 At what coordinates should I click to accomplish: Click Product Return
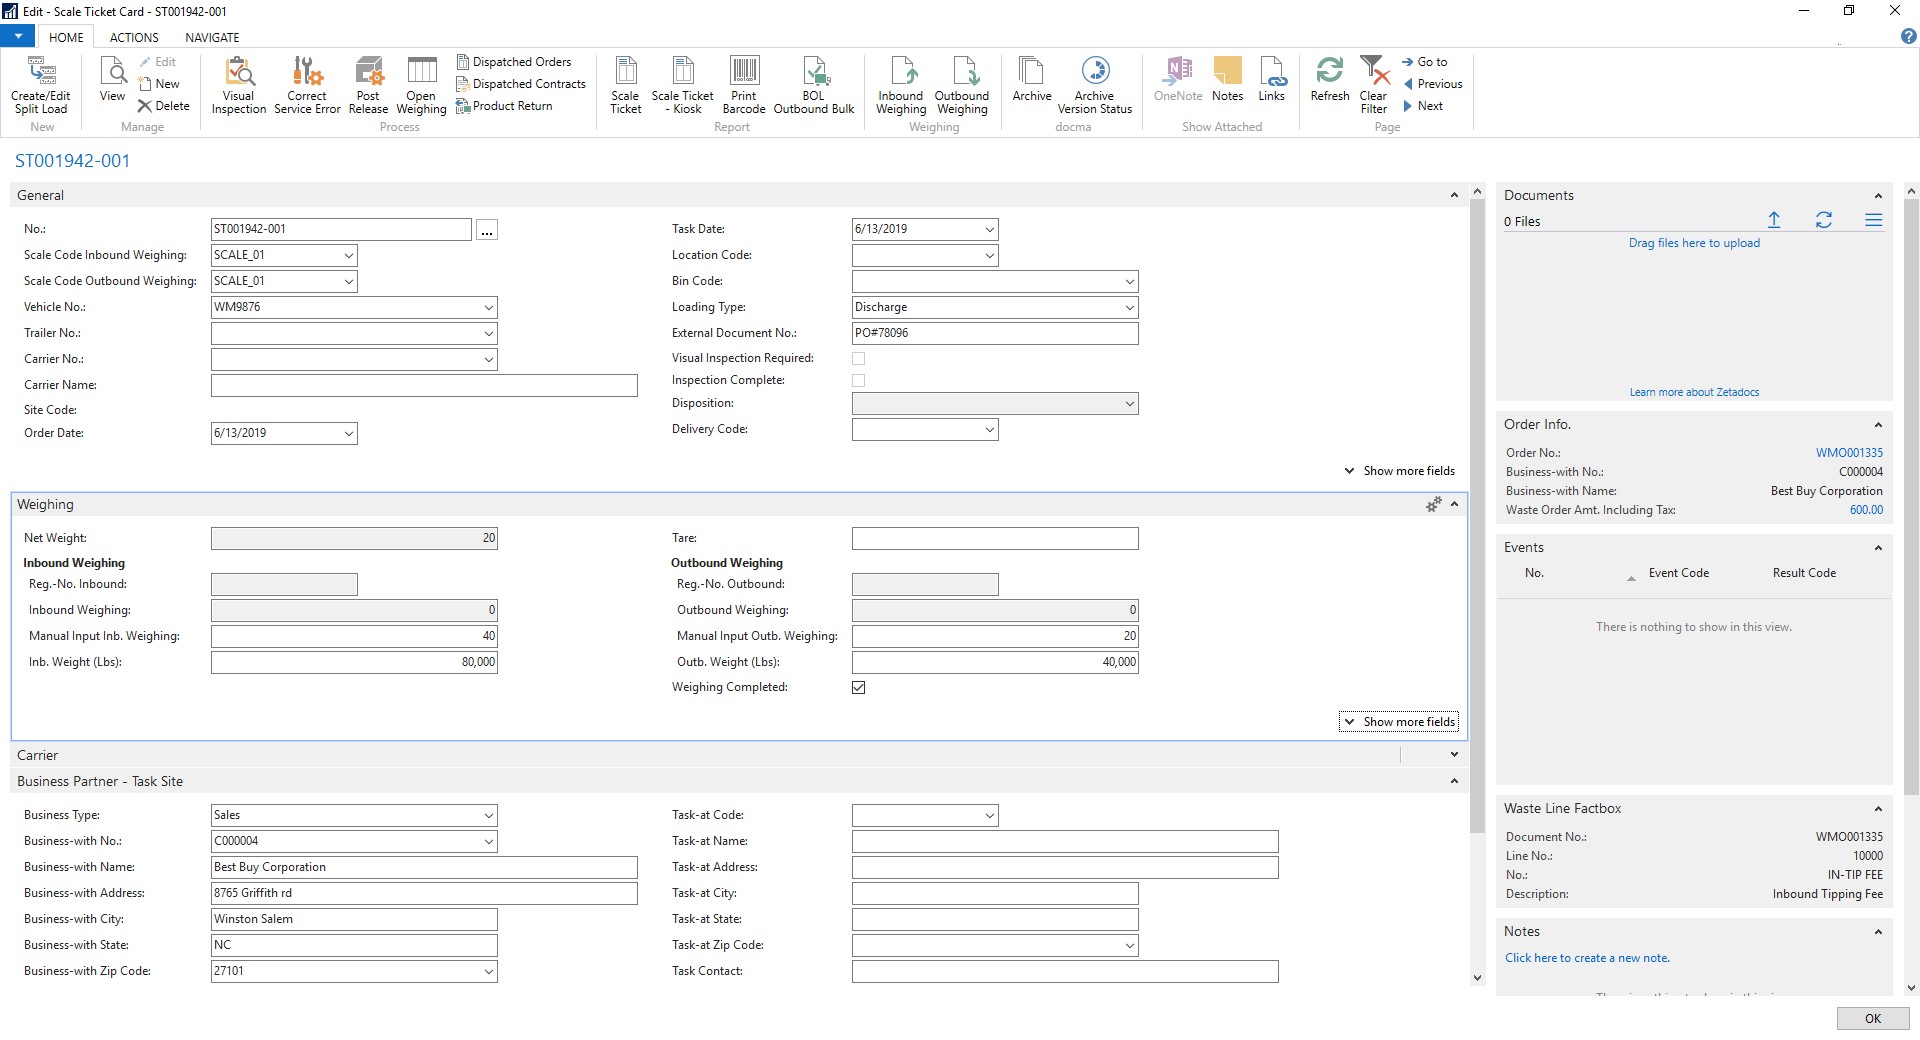click(x=504, y=106)
